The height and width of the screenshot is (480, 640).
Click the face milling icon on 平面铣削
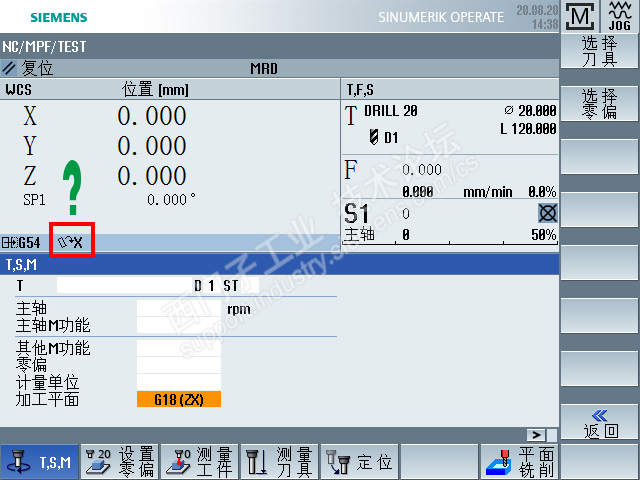(500, 463)
